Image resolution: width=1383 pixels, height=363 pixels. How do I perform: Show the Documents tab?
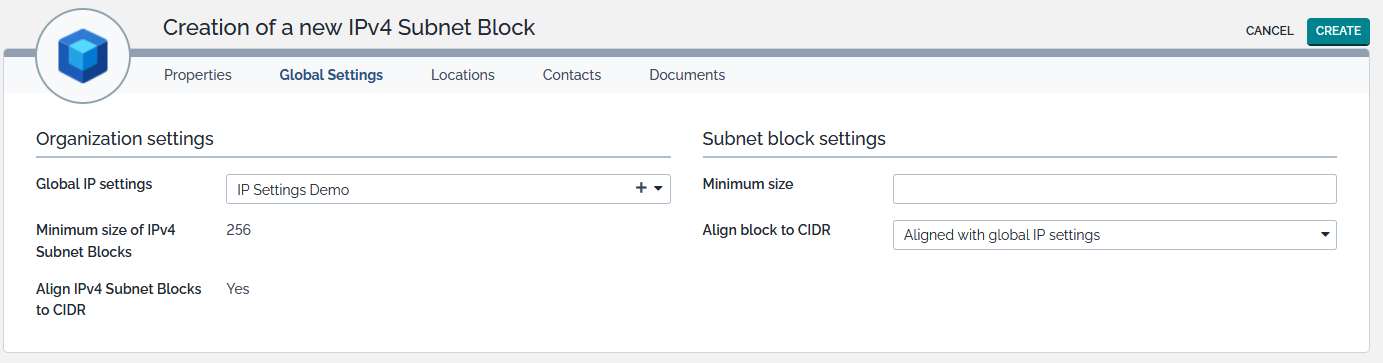point(687,75)
